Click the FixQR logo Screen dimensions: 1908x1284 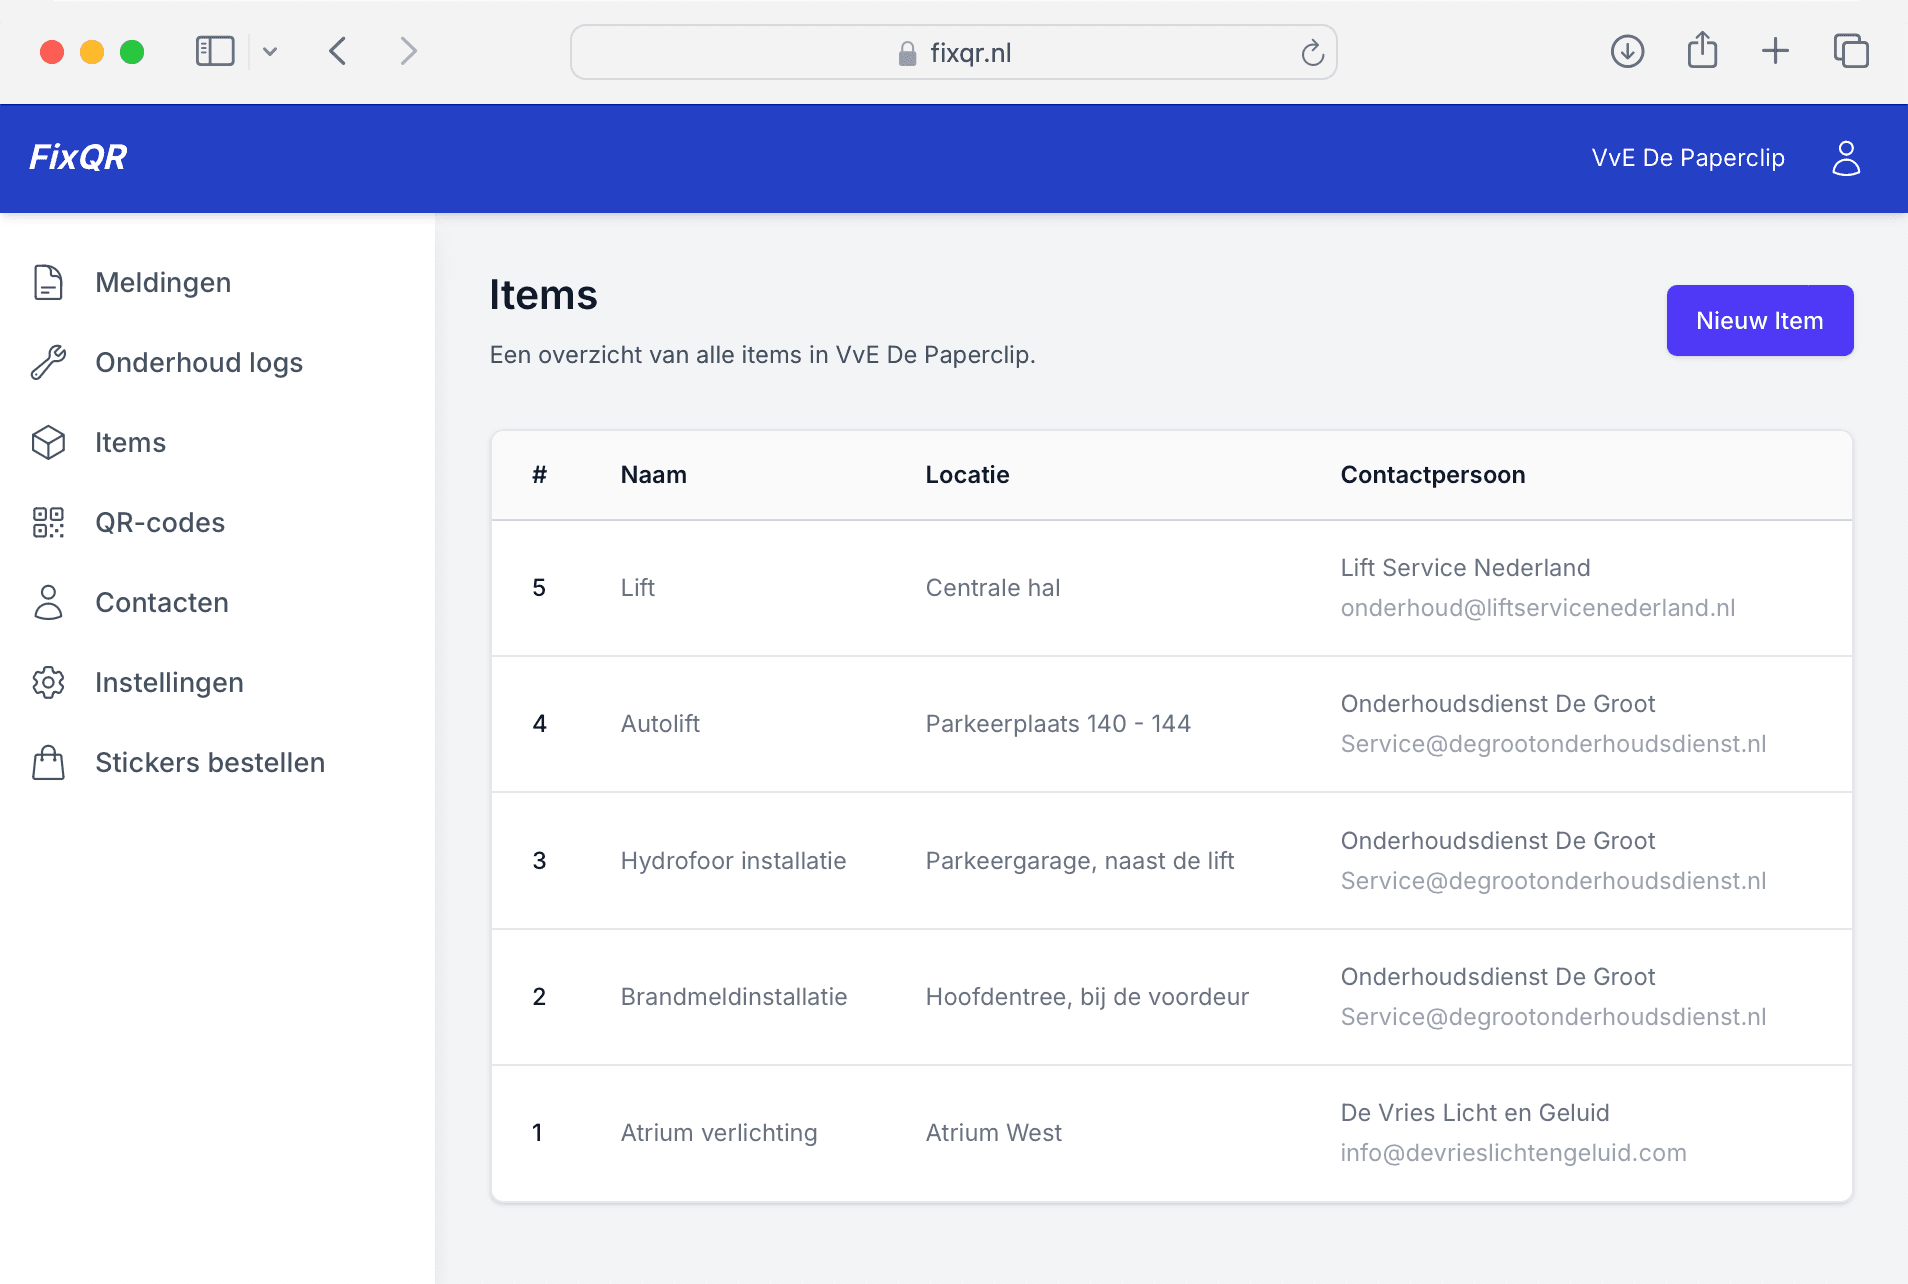pos(78,157)
